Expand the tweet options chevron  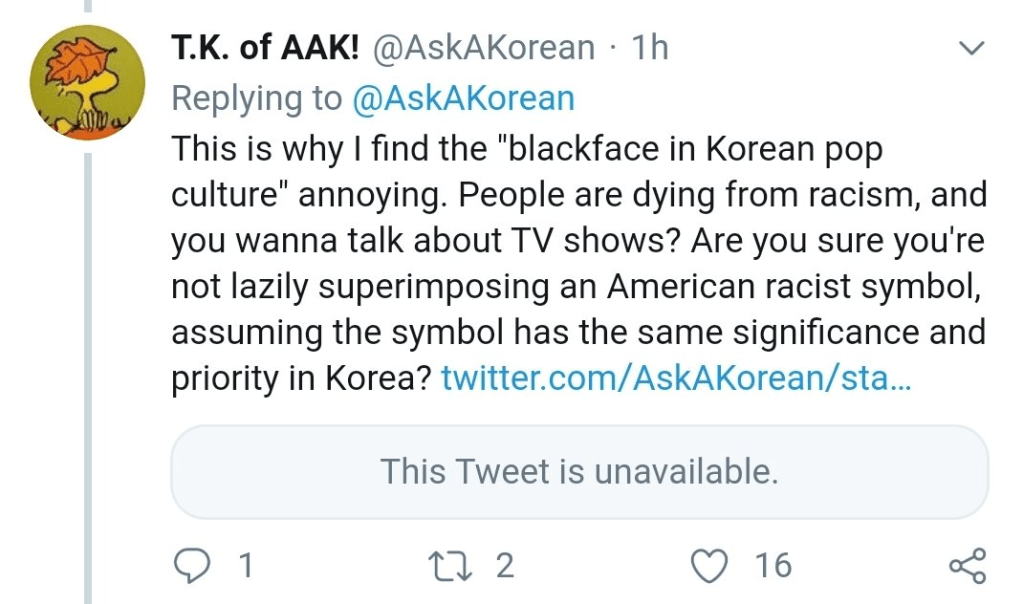tap(971, 48)
